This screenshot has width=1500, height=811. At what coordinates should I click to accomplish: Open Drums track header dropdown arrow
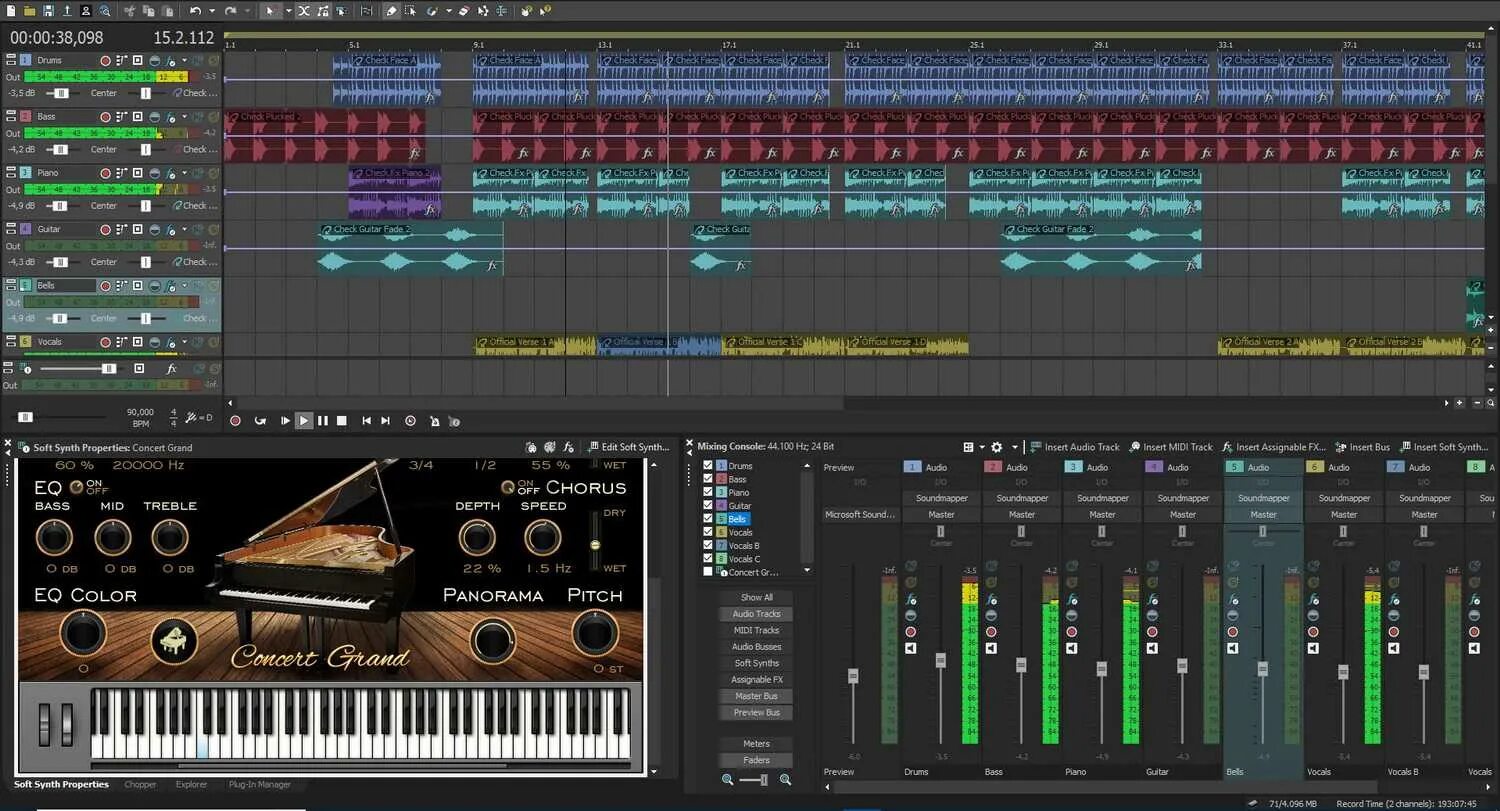[x=184, y=60]
